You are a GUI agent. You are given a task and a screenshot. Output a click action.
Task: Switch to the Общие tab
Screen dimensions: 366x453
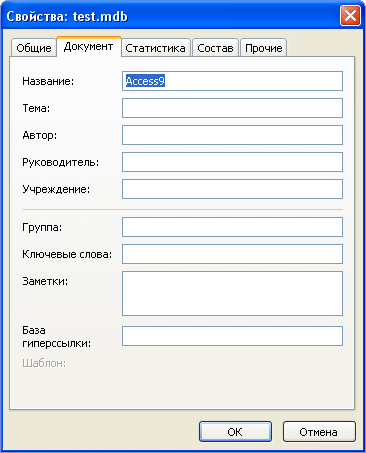point(34,48)
